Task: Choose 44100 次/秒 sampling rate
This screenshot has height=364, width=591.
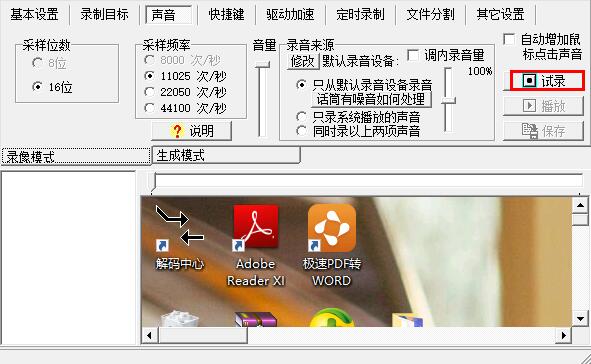Action: [149, 108]
